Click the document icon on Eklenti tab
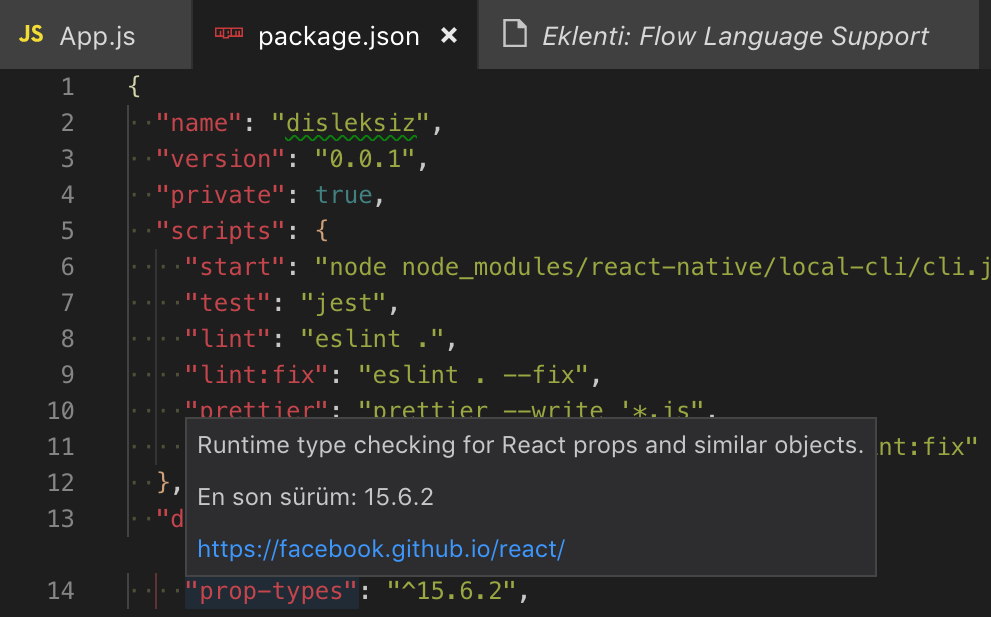 pyautogui.click(x=514, y=33)
